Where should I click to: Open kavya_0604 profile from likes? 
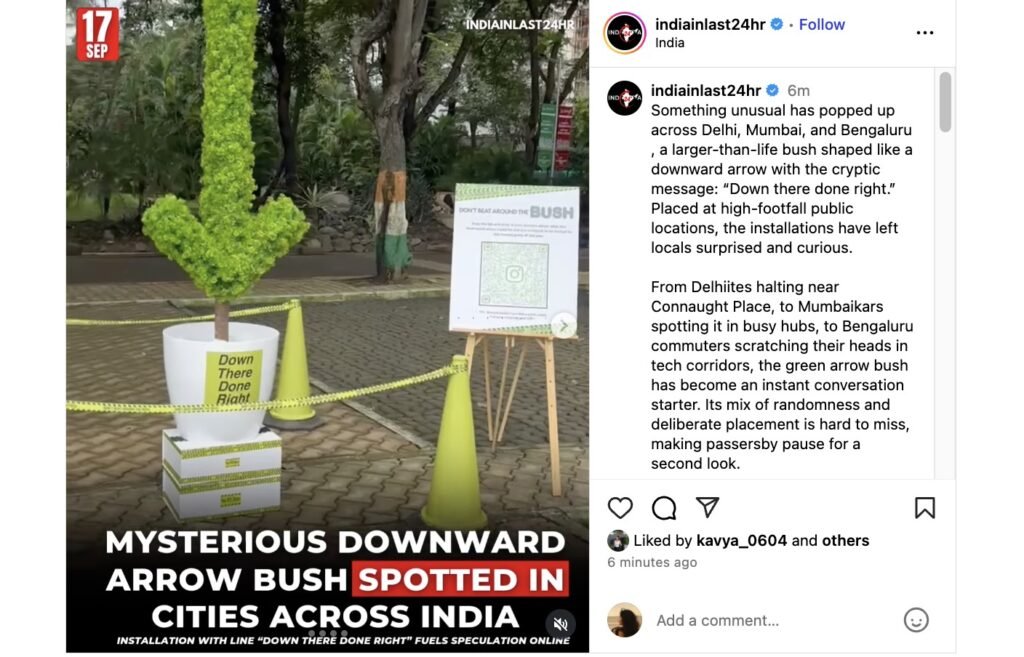pyautogui.click(x=741, y=541)
